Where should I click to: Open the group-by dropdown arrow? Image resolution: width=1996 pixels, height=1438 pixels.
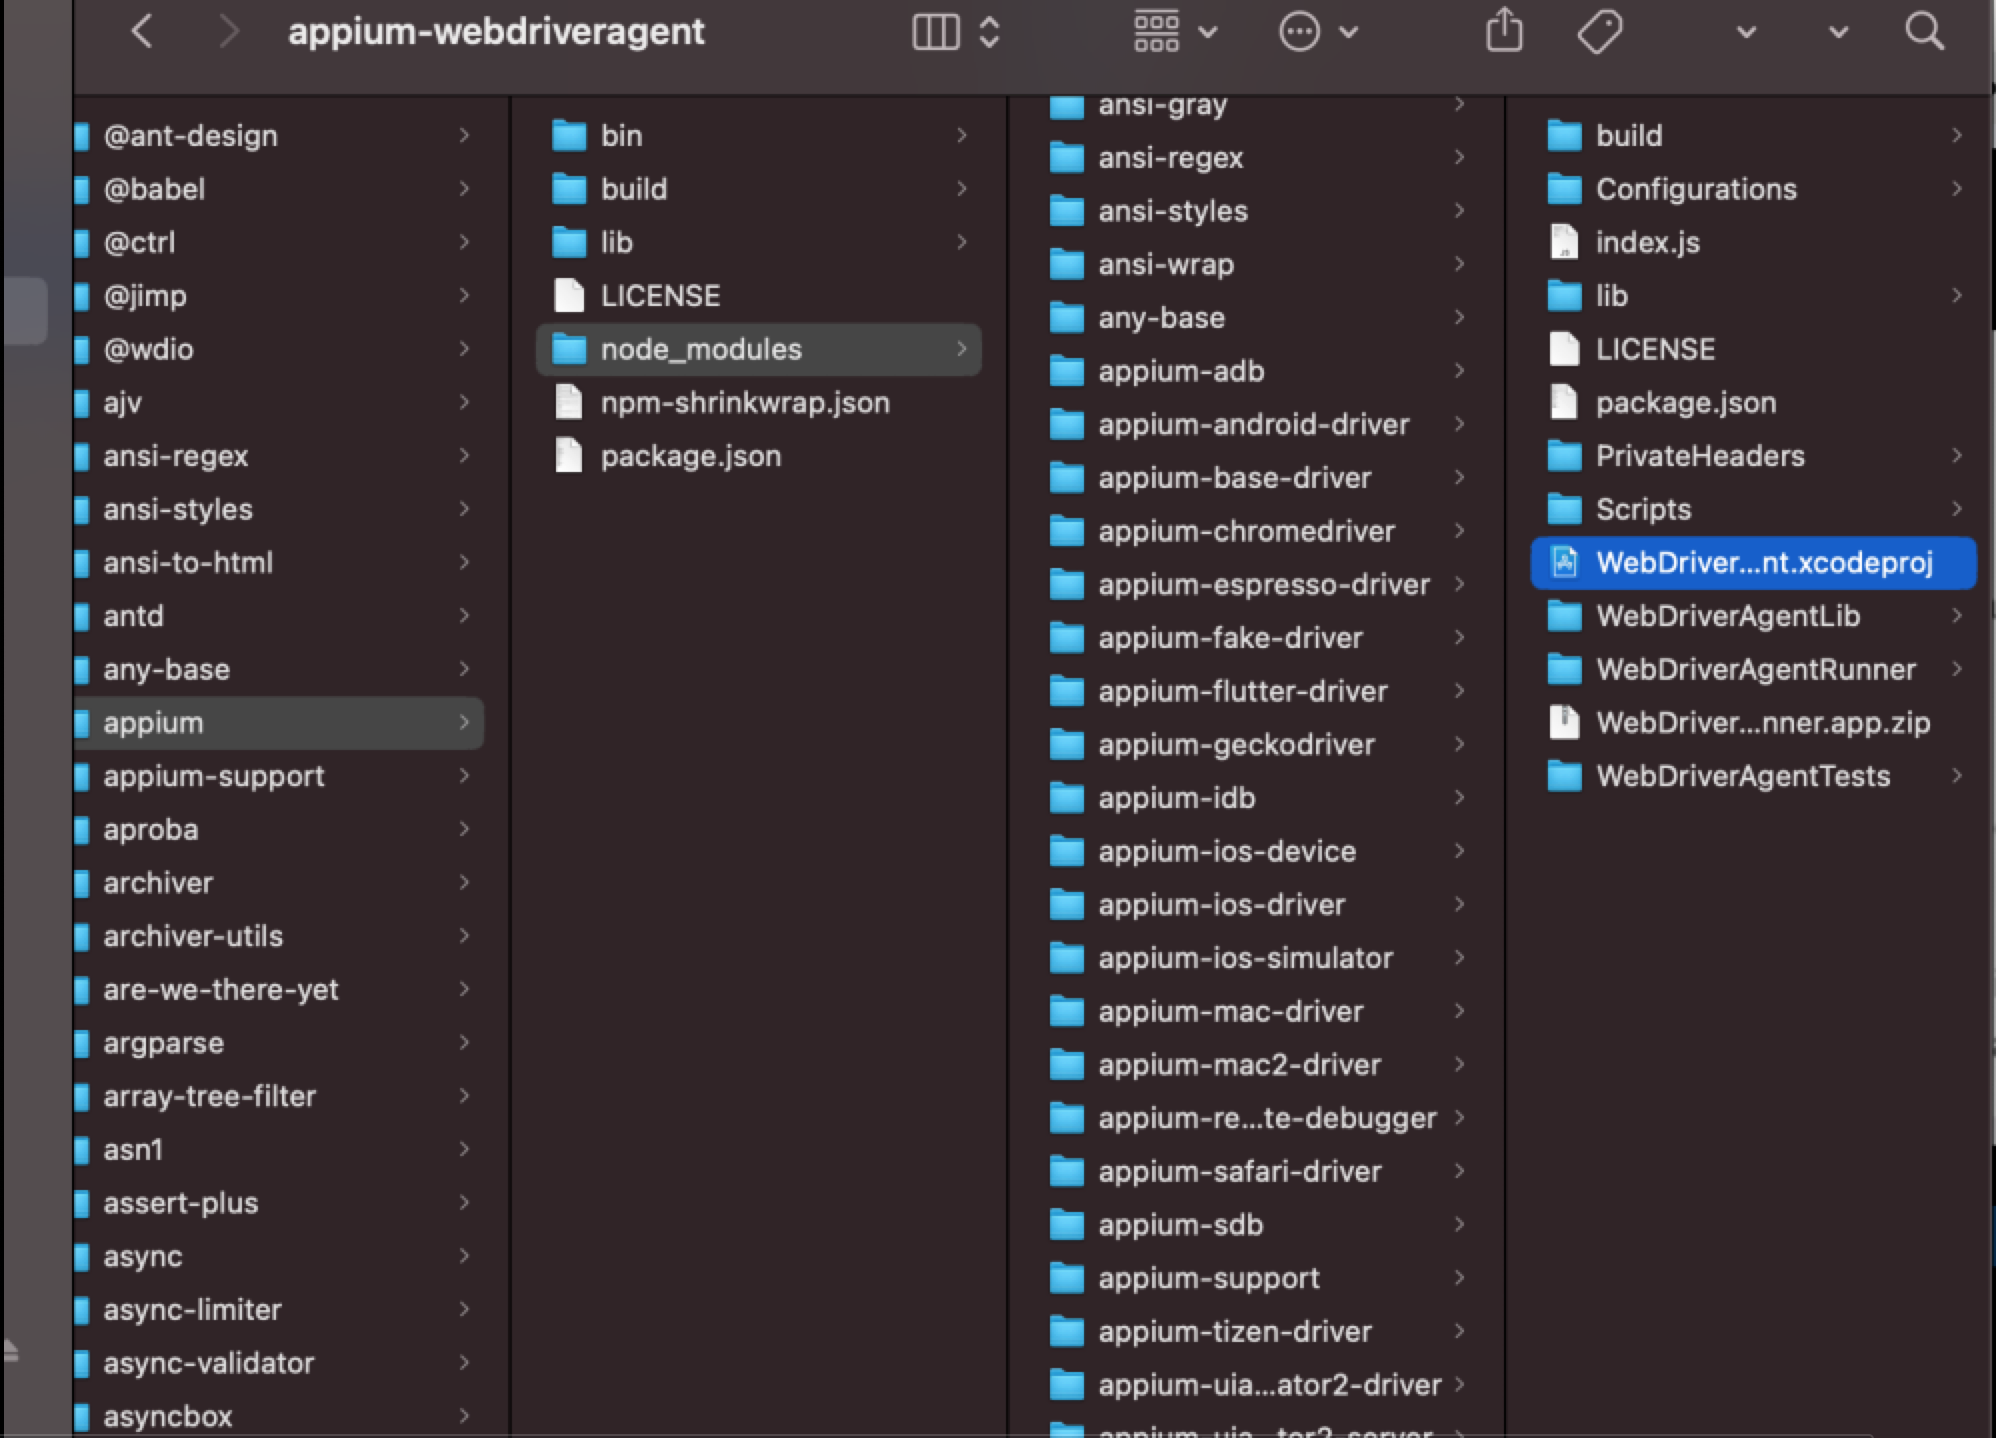click(x=1208, y=32)
